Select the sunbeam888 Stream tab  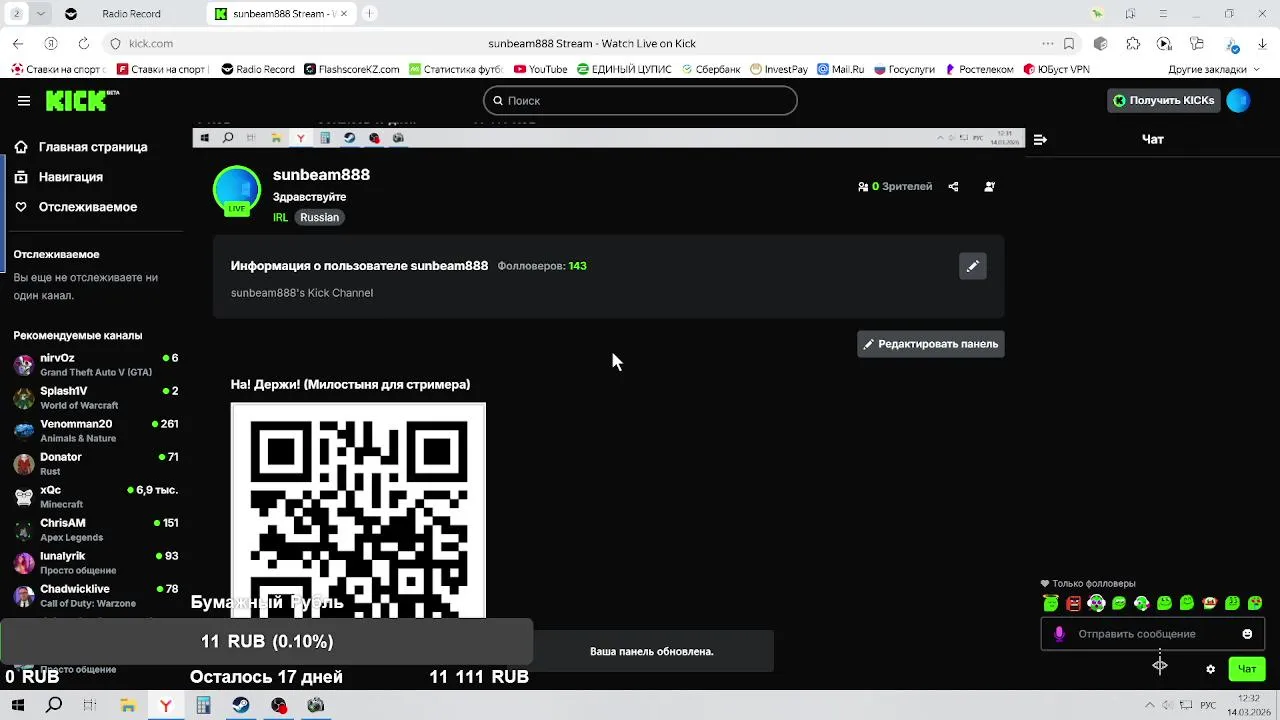pos(280,14)
